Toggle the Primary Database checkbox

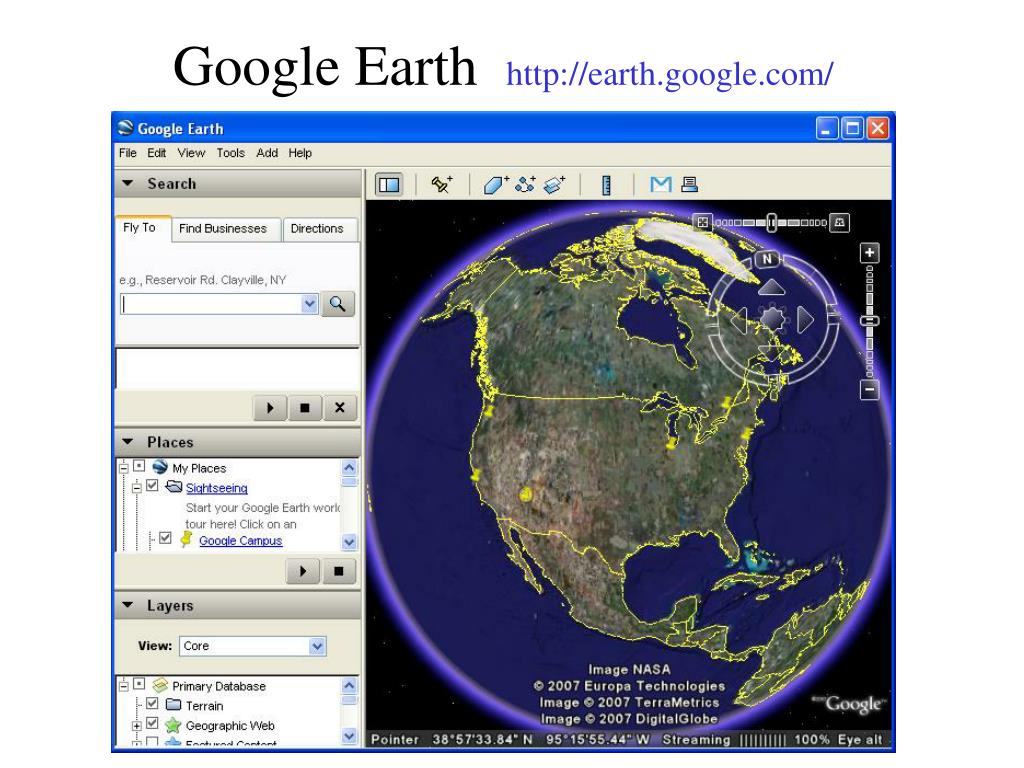coord(139,684)
